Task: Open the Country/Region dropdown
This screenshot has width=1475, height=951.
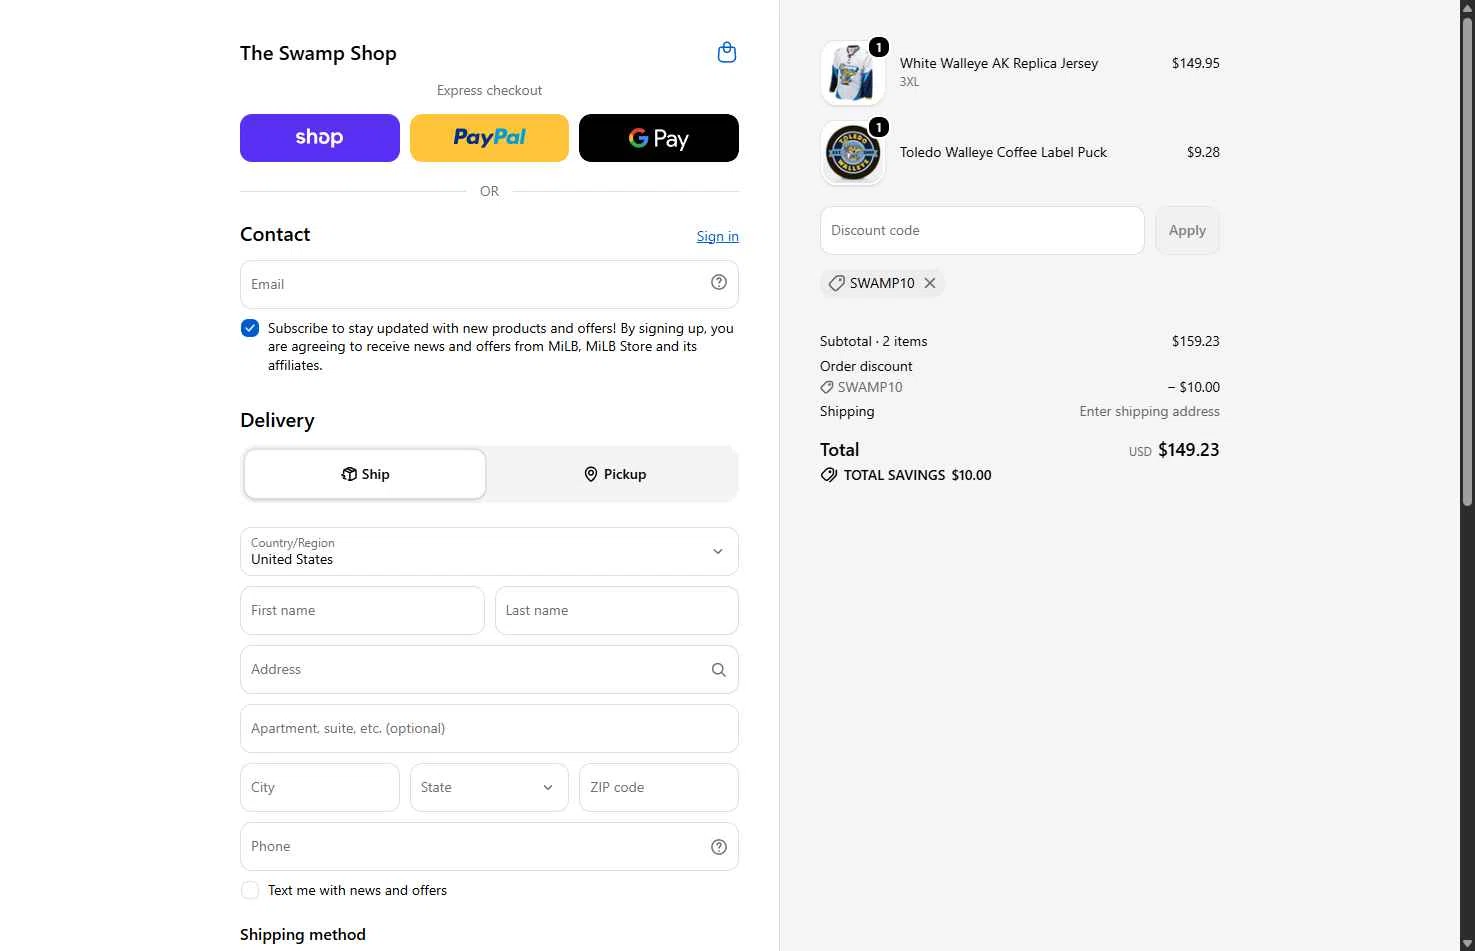Action: coord(489,552)
